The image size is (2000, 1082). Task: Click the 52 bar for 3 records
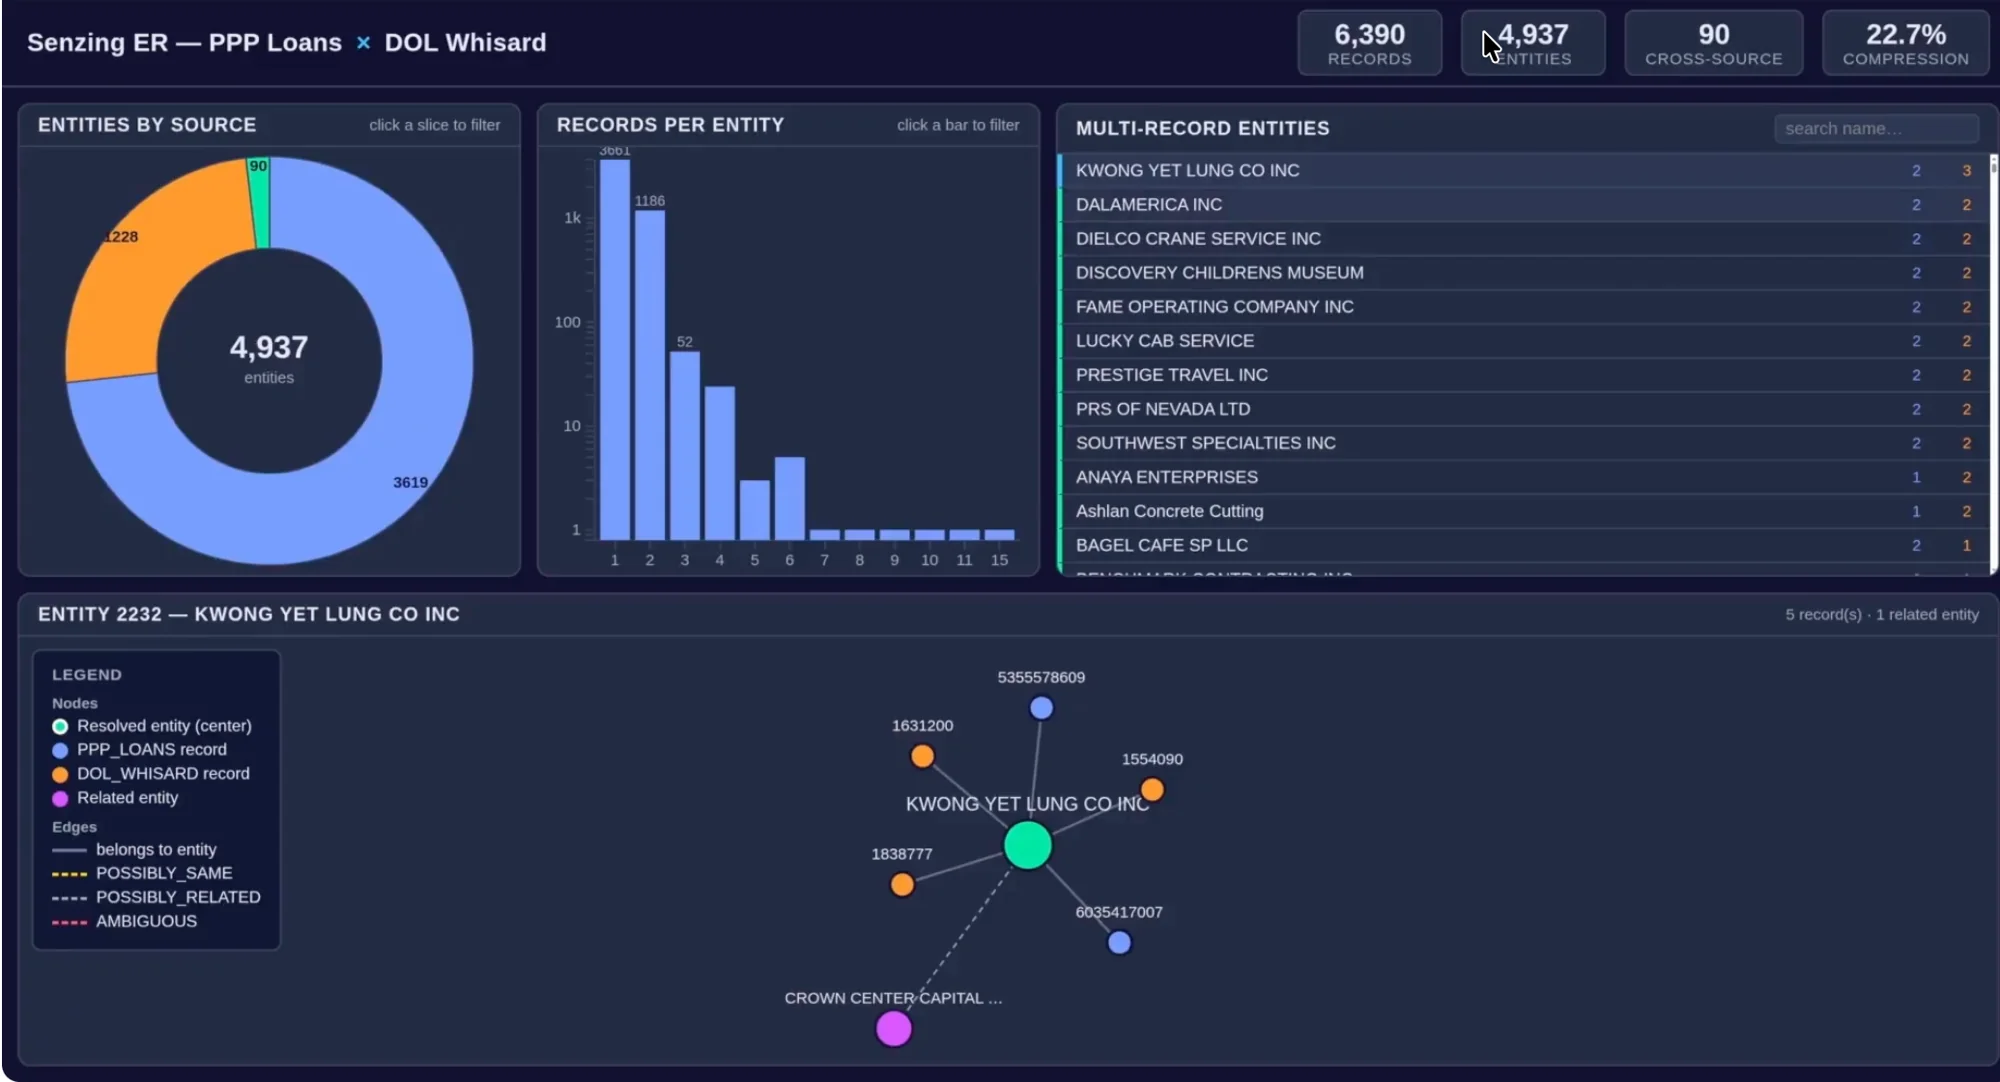(684, 446)
